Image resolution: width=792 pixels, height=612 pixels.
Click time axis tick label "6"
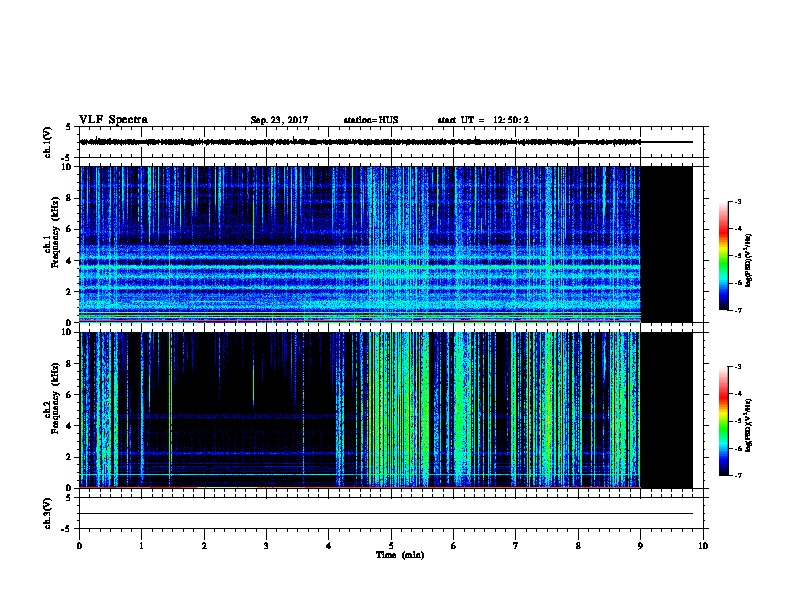point(453,546)
